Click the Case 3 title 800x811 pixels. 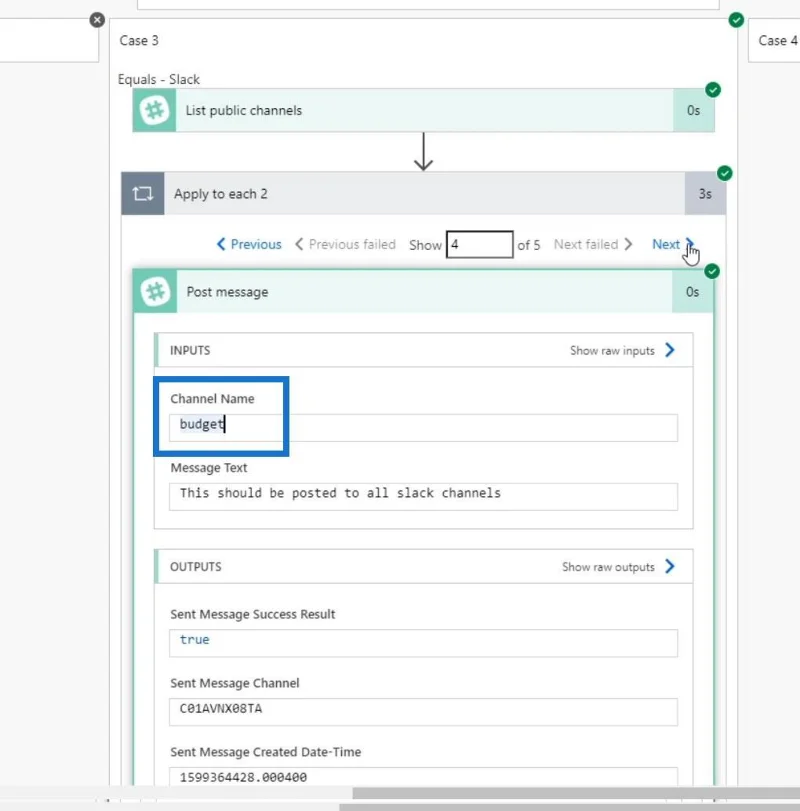[139, 40]
